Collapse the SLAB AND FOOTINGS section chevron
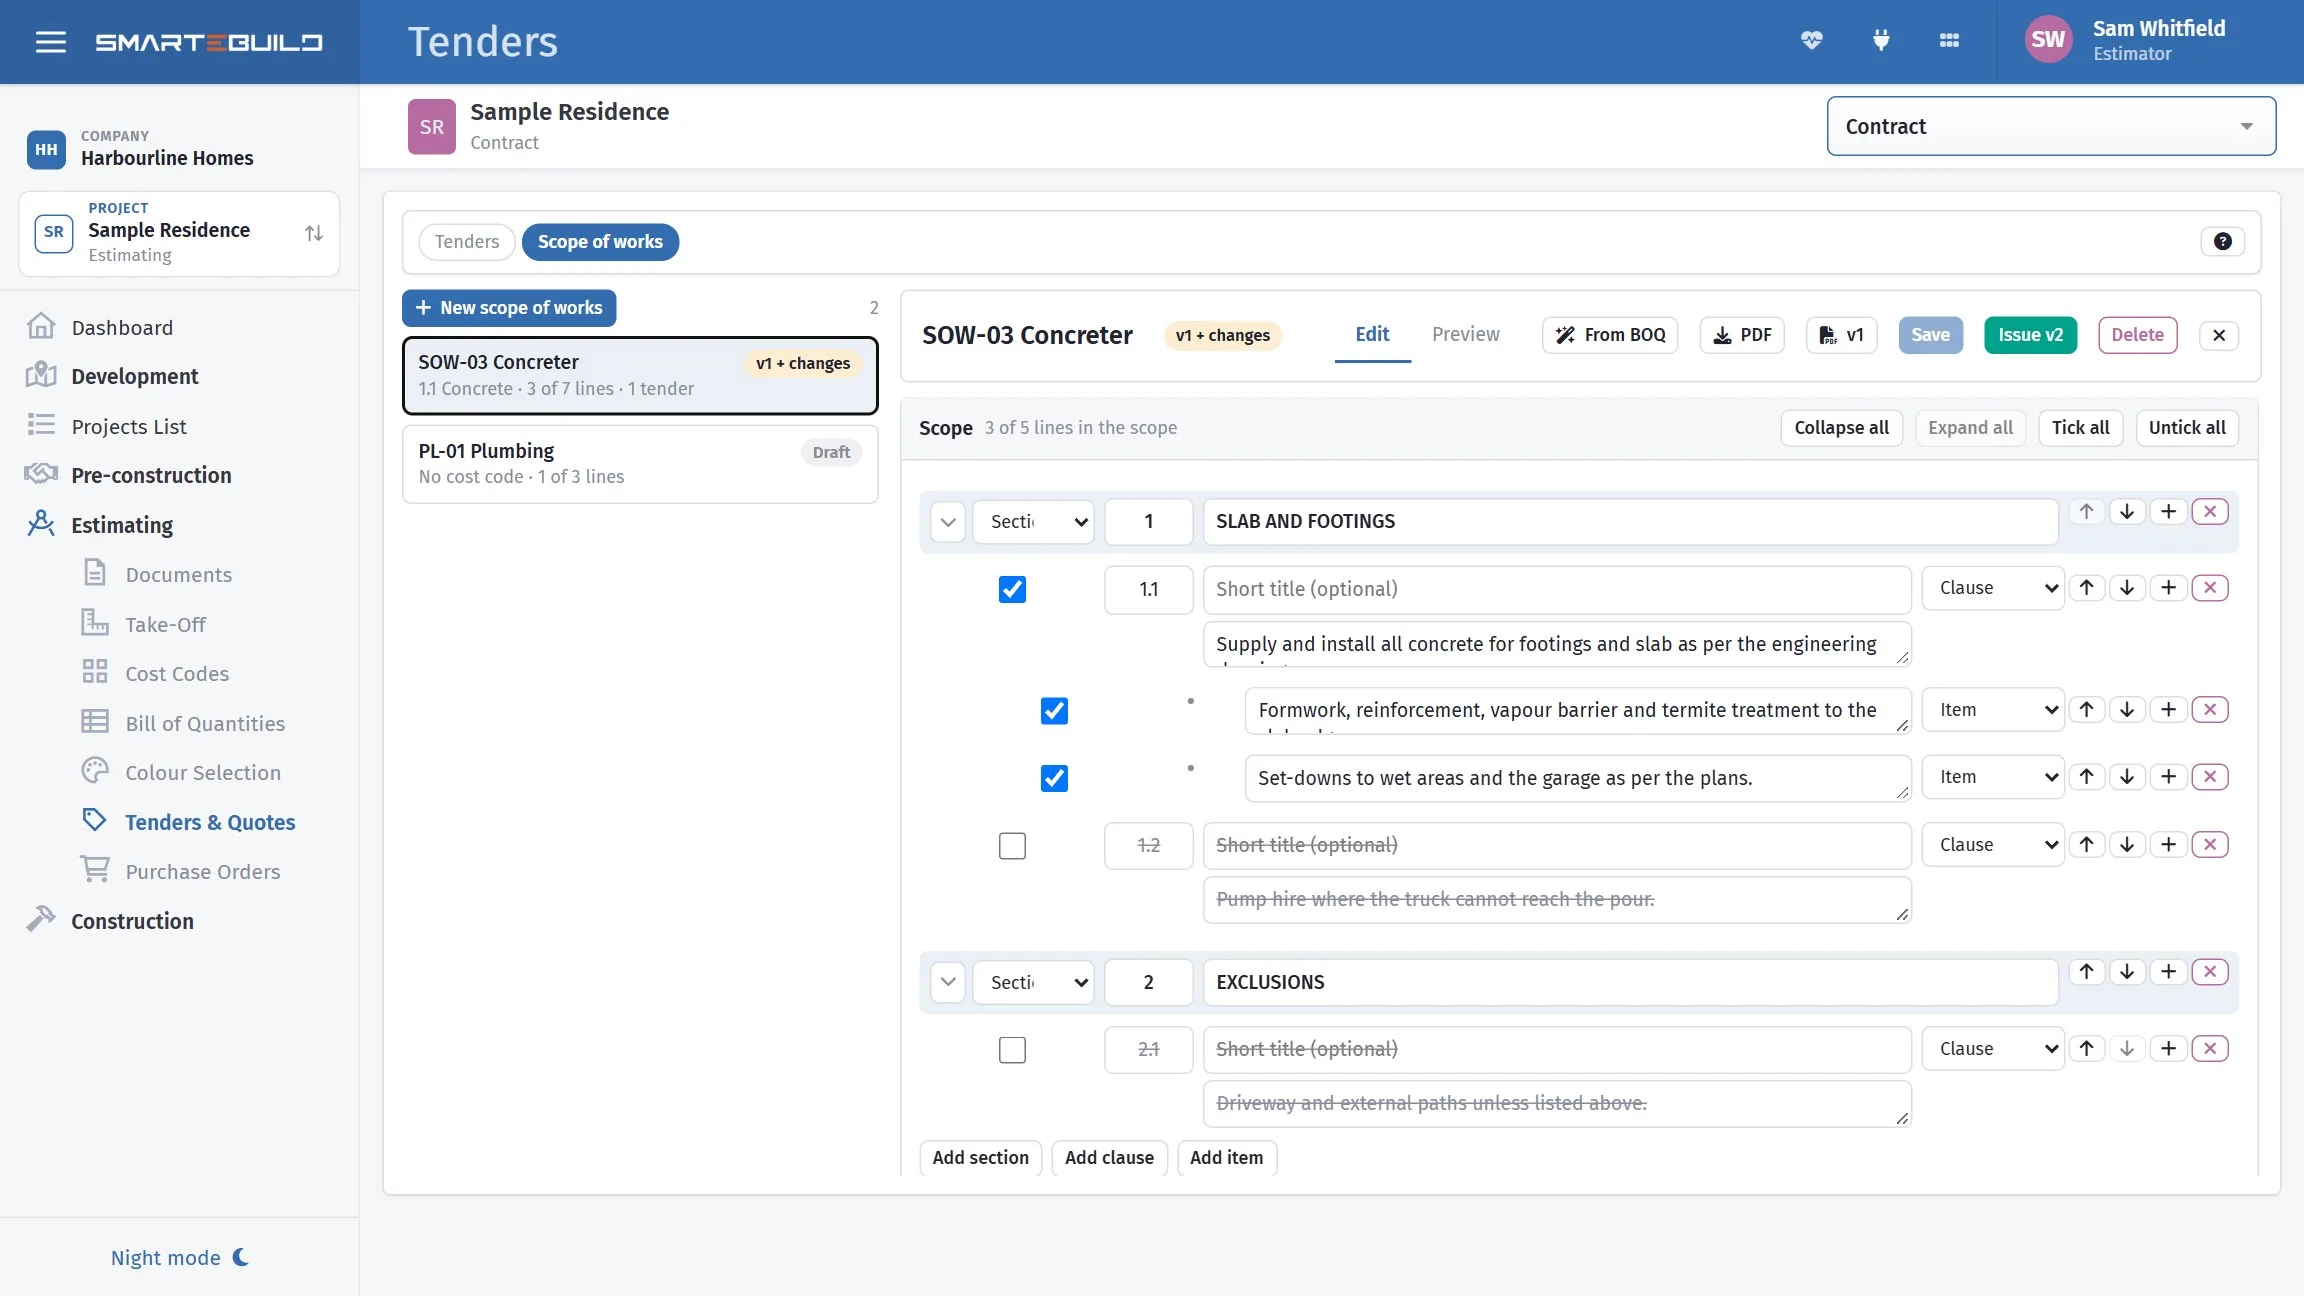The image size is (2304, 1296). pos(948,521)
